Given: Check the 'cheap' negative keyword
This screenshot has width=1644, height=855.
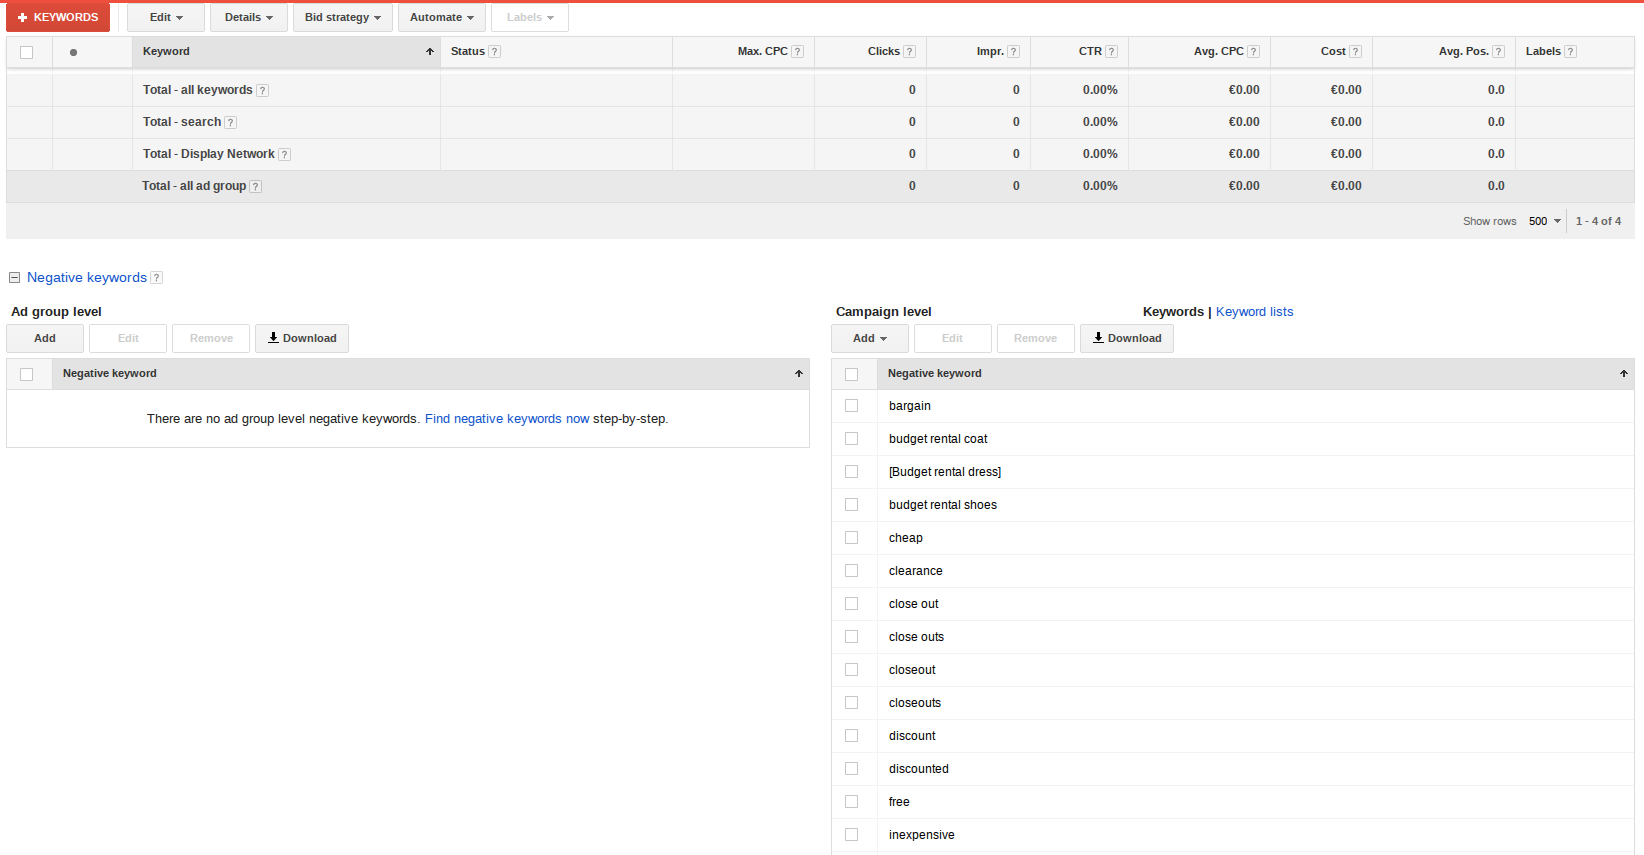Looking at the screenshot, I should 852,538.
